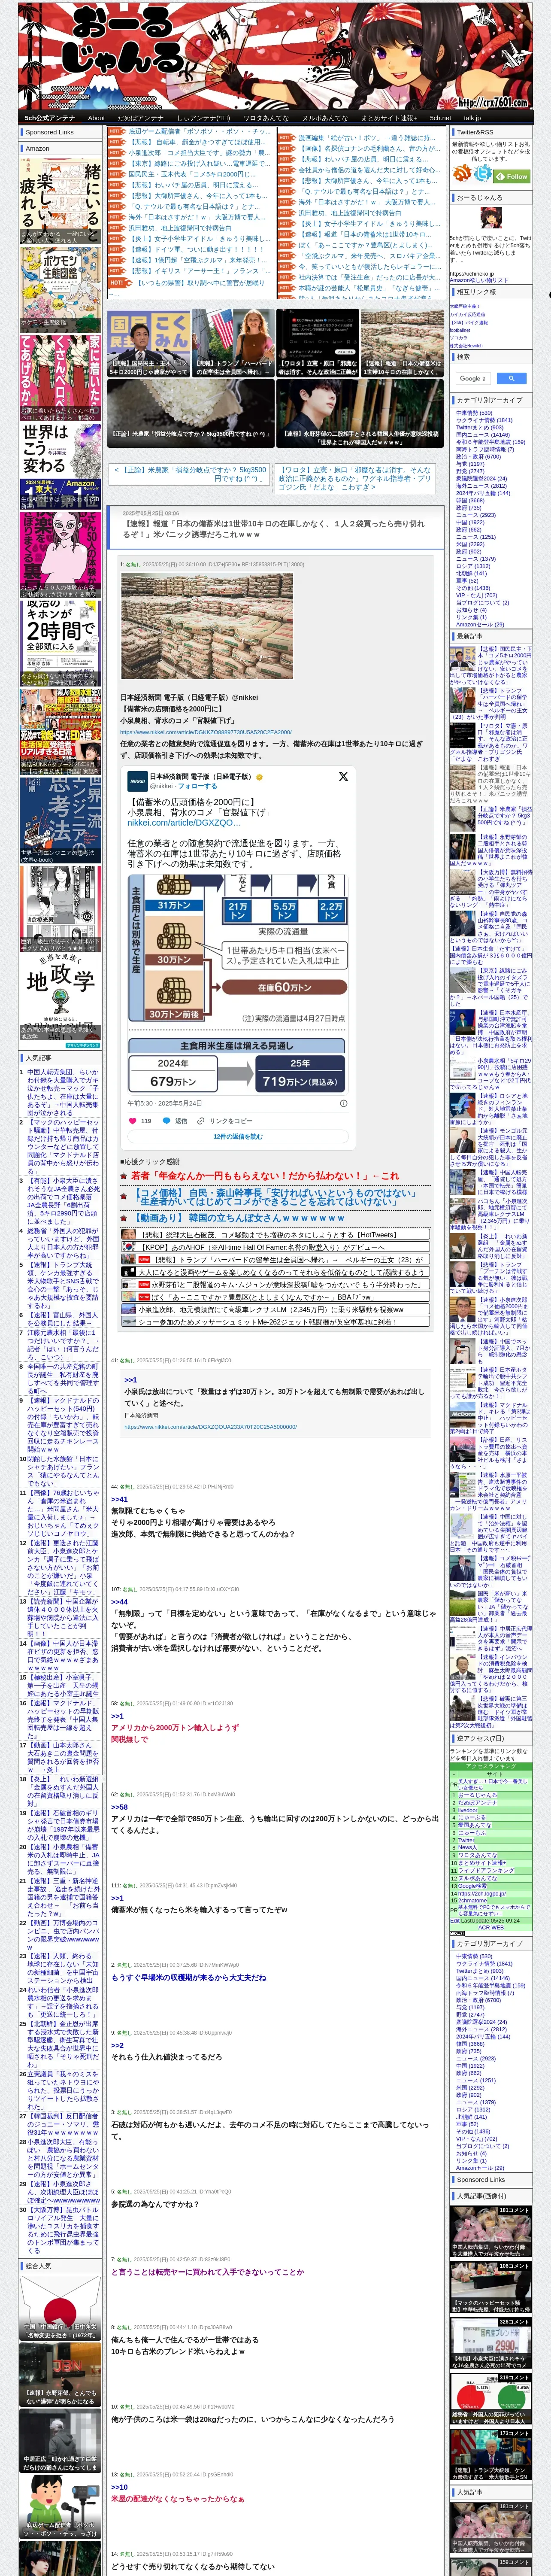The height and width of the screenshot is (2576, 551).
Task: Click the 12件の返信を読む button
Action: 238,1136
